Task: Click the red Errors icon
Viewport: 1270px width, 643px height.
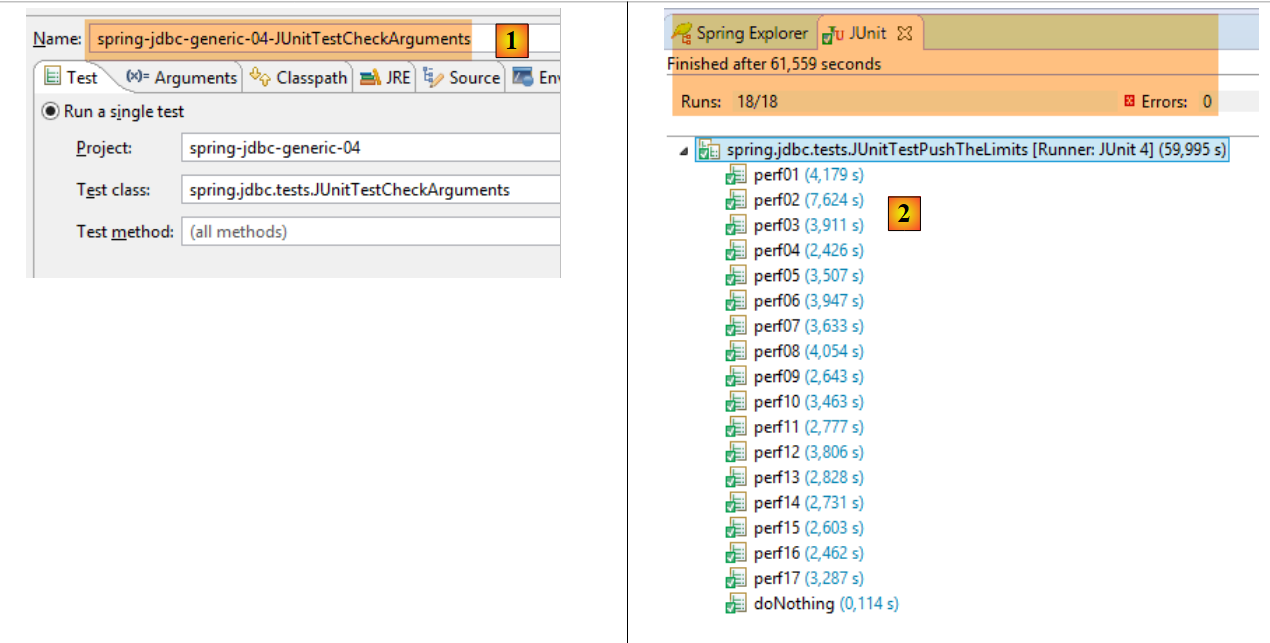Action: point(1130,101)
